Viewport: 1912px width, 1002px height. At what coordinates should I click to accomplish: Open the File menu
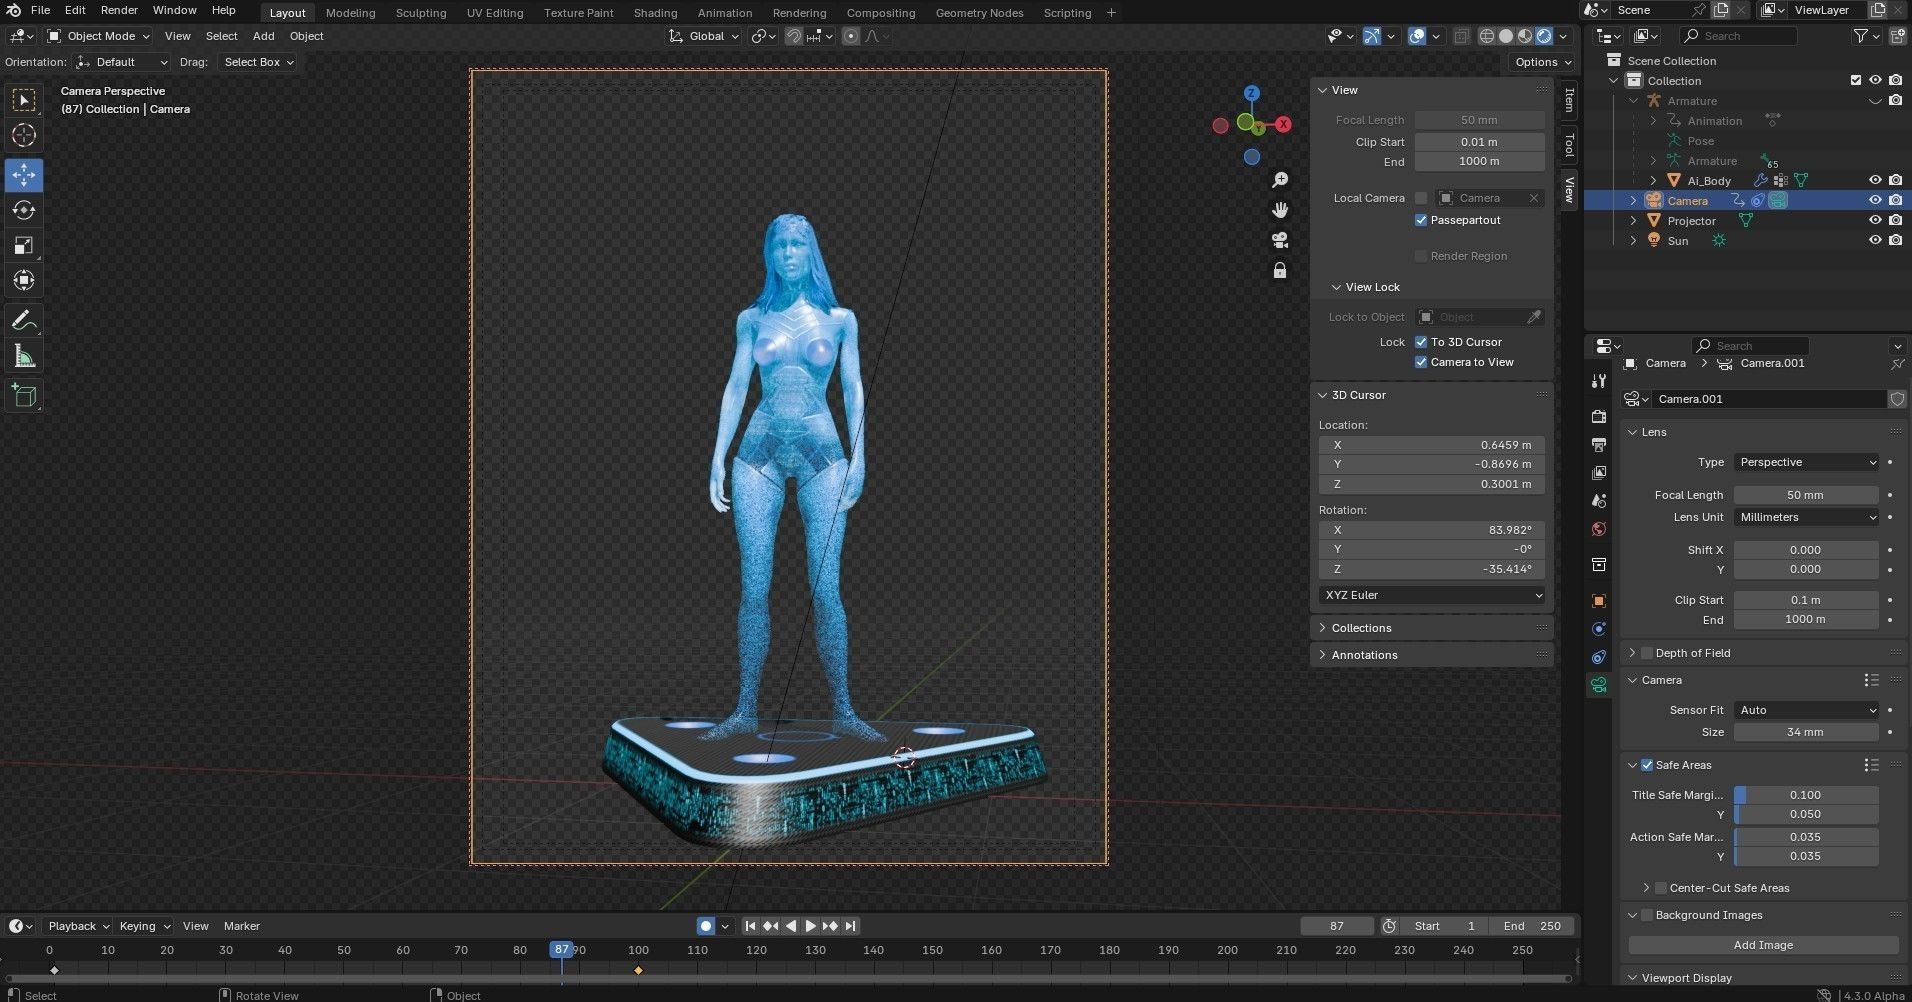coord(40,10)
